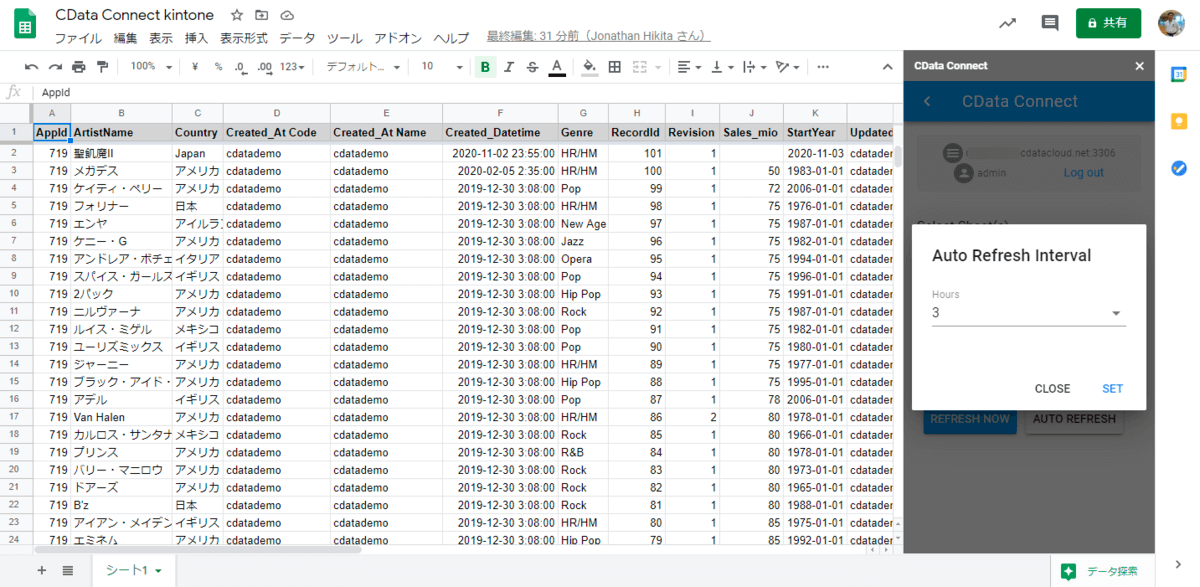
Task: Click the green 共有 share button
Action: click(x=1108, y=23)
